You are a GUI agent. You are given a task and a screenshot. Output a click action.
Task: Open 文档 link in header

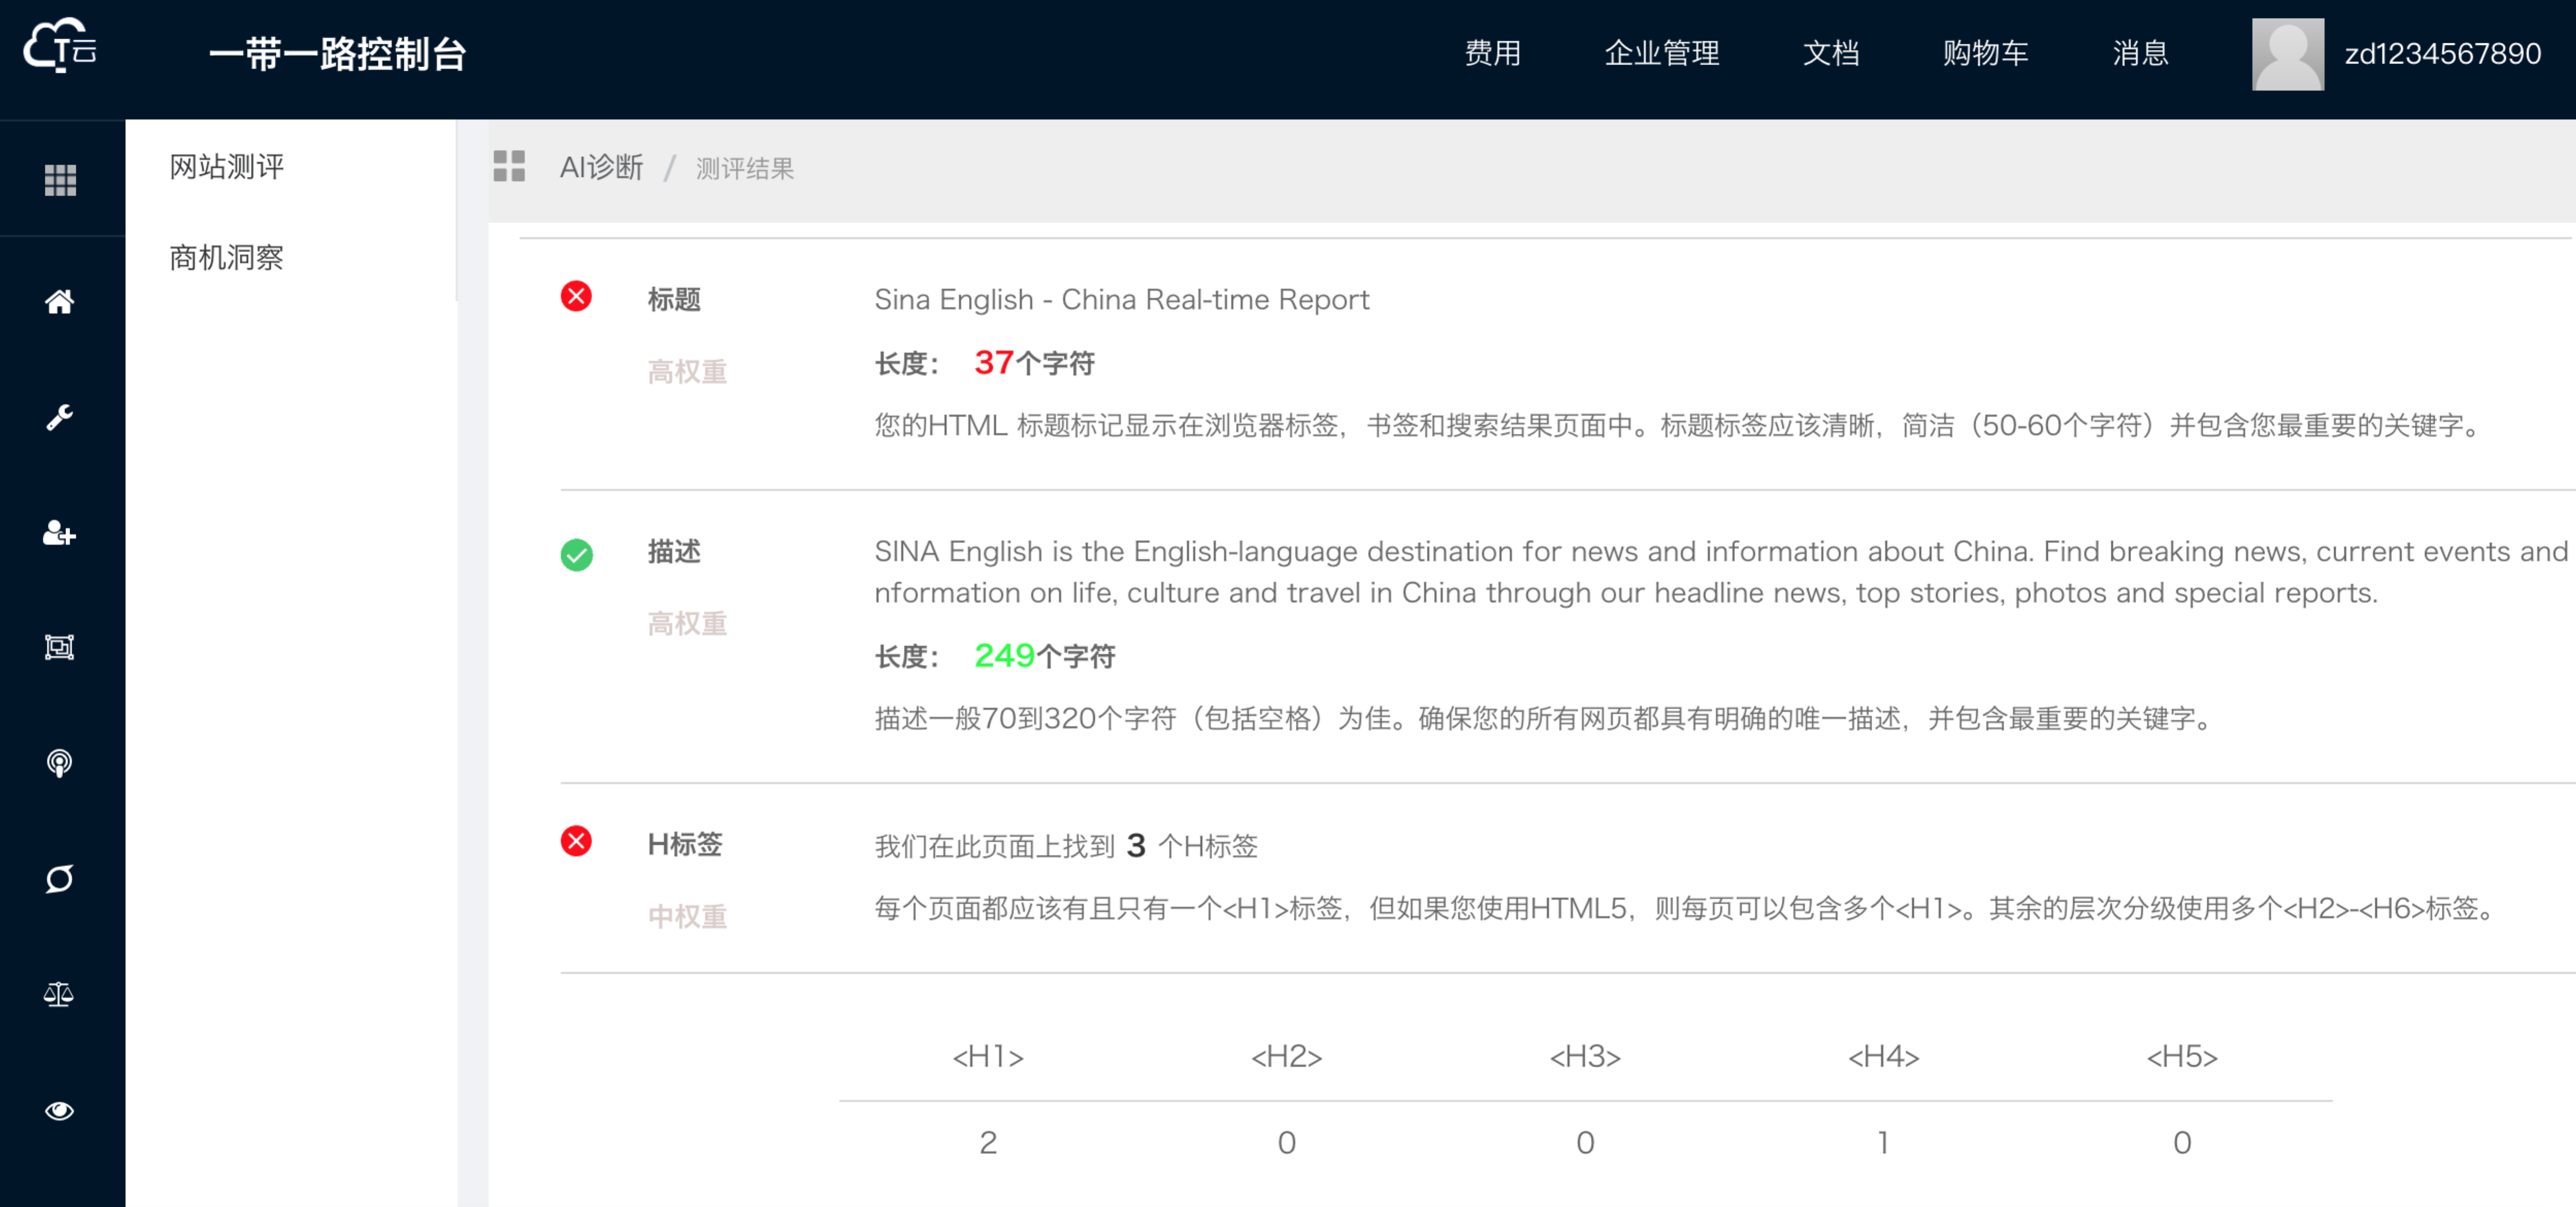(x=1830, y=54)
